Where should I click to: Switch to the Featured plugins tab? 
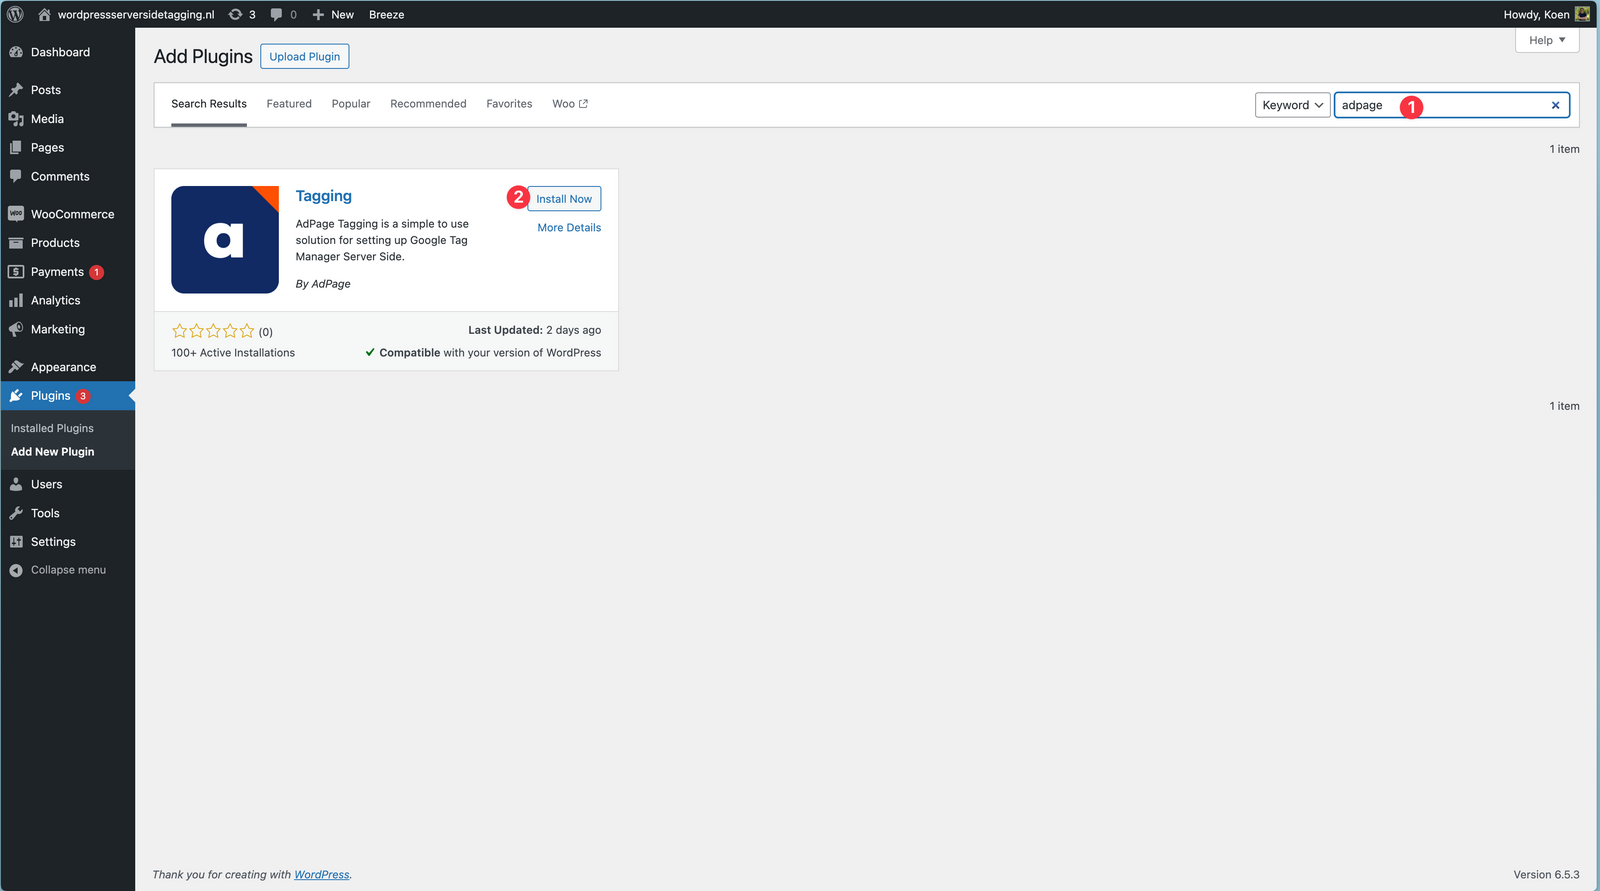(289, 104)
